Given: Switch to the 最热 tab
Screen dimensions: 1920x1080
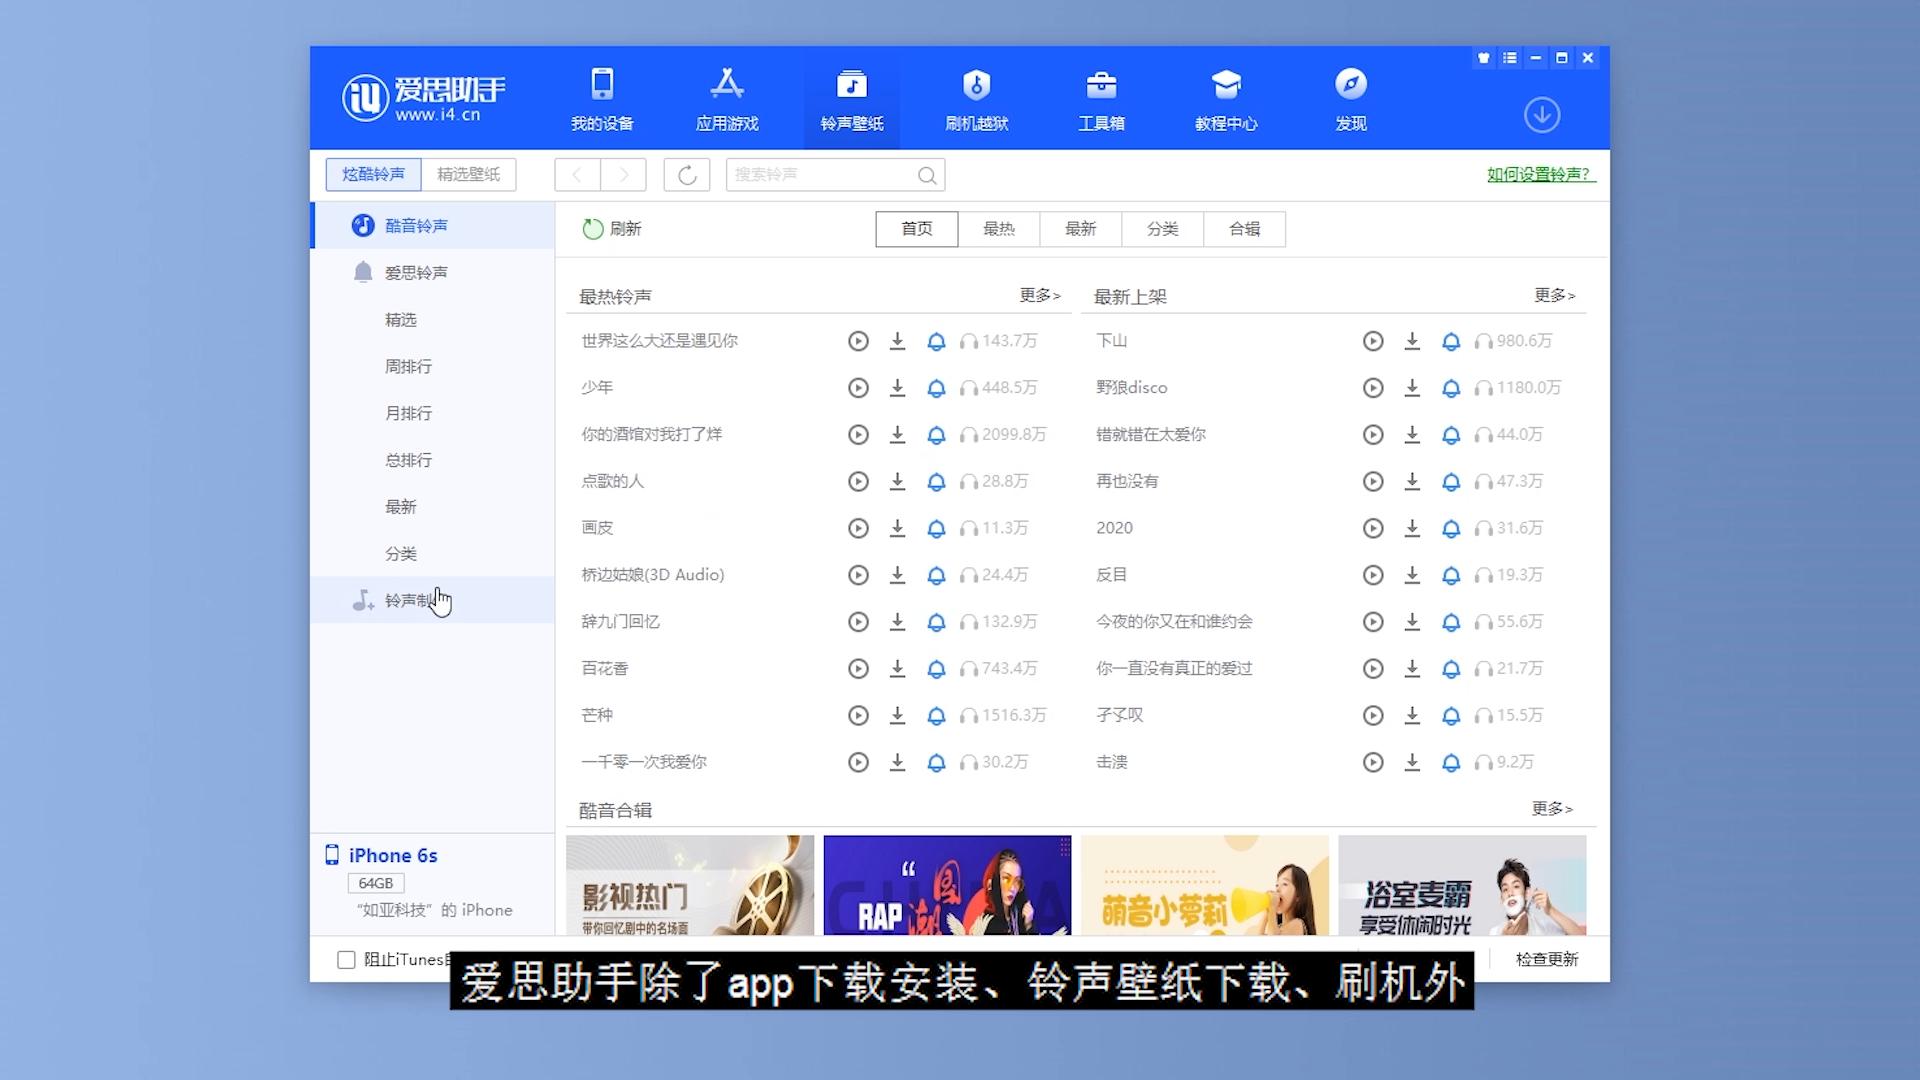Looking at the screenshot, I should (x=998, y=229).
